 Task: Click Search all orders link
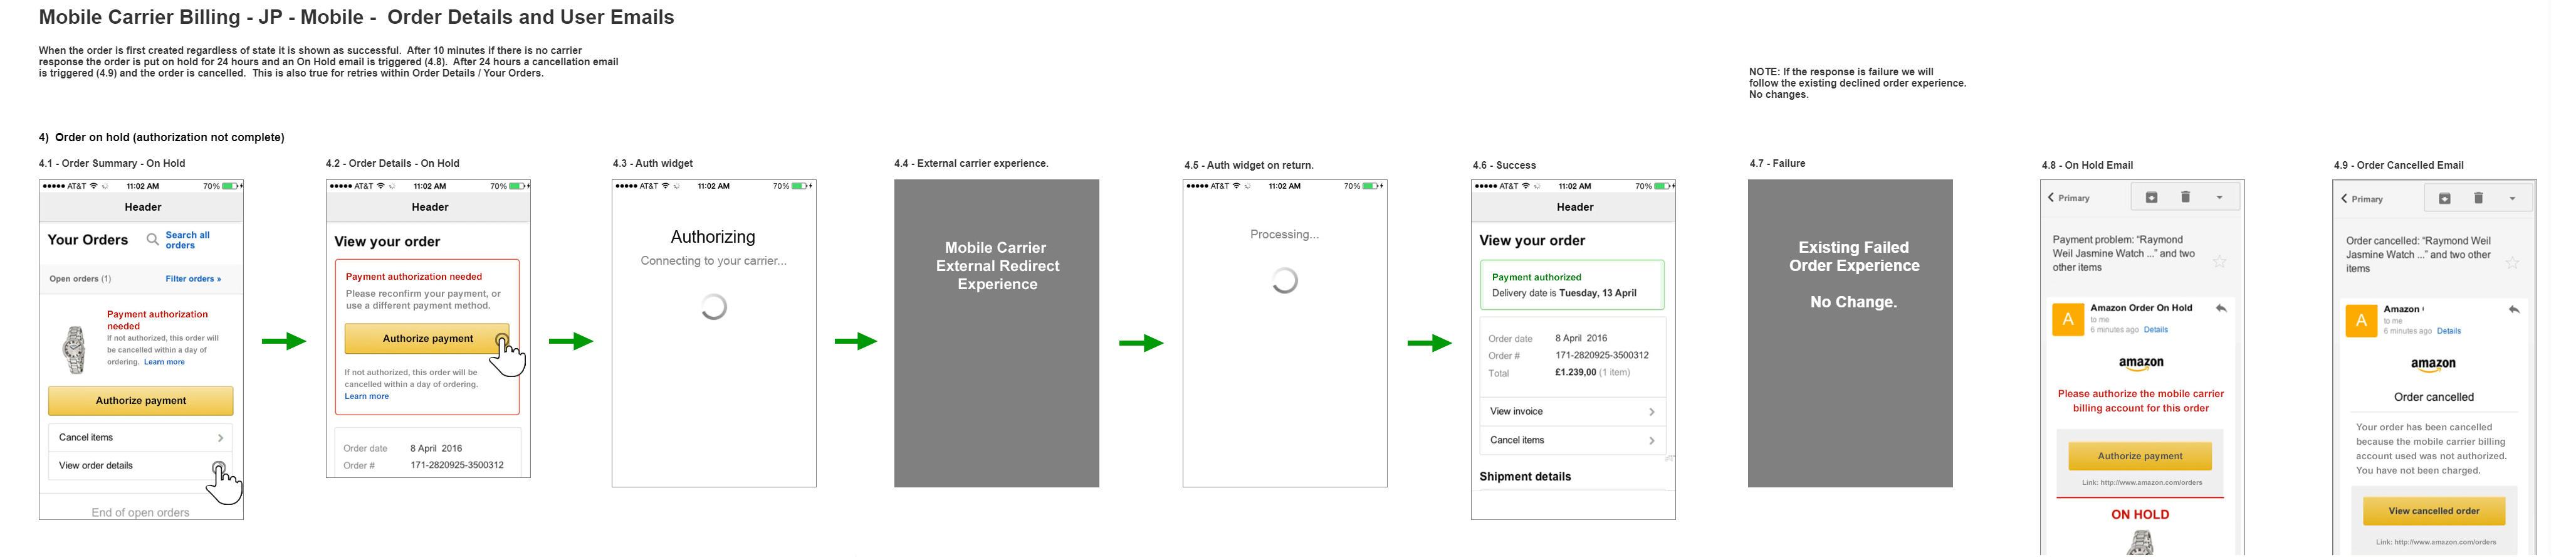point(187,240)
